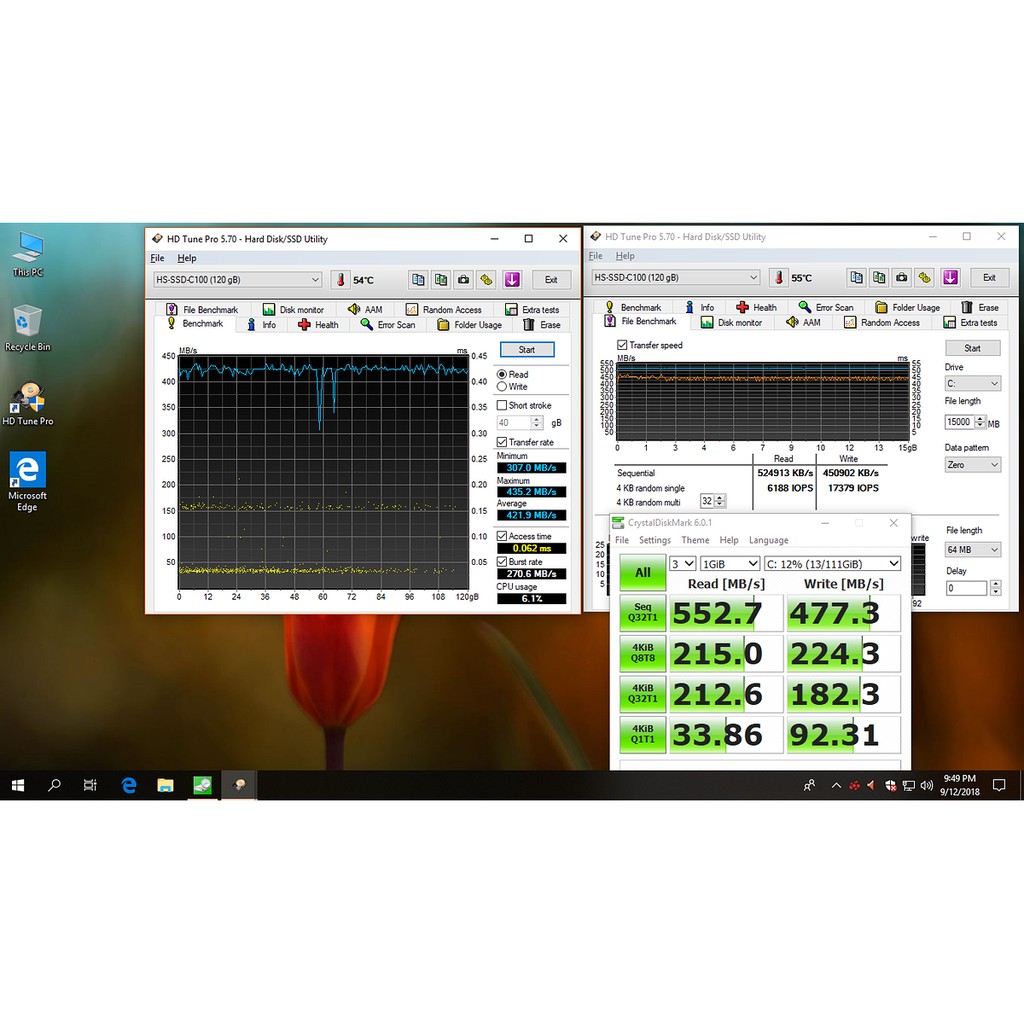
Task: Open the Windows Start menu
Action: point(18,785)
